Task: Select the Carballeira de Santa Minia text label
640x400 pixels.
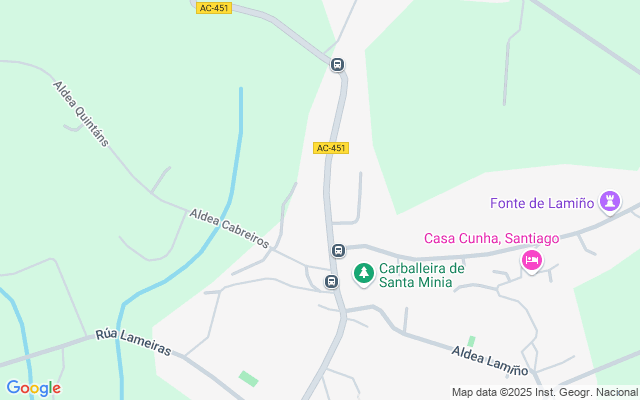Action: 422,275
